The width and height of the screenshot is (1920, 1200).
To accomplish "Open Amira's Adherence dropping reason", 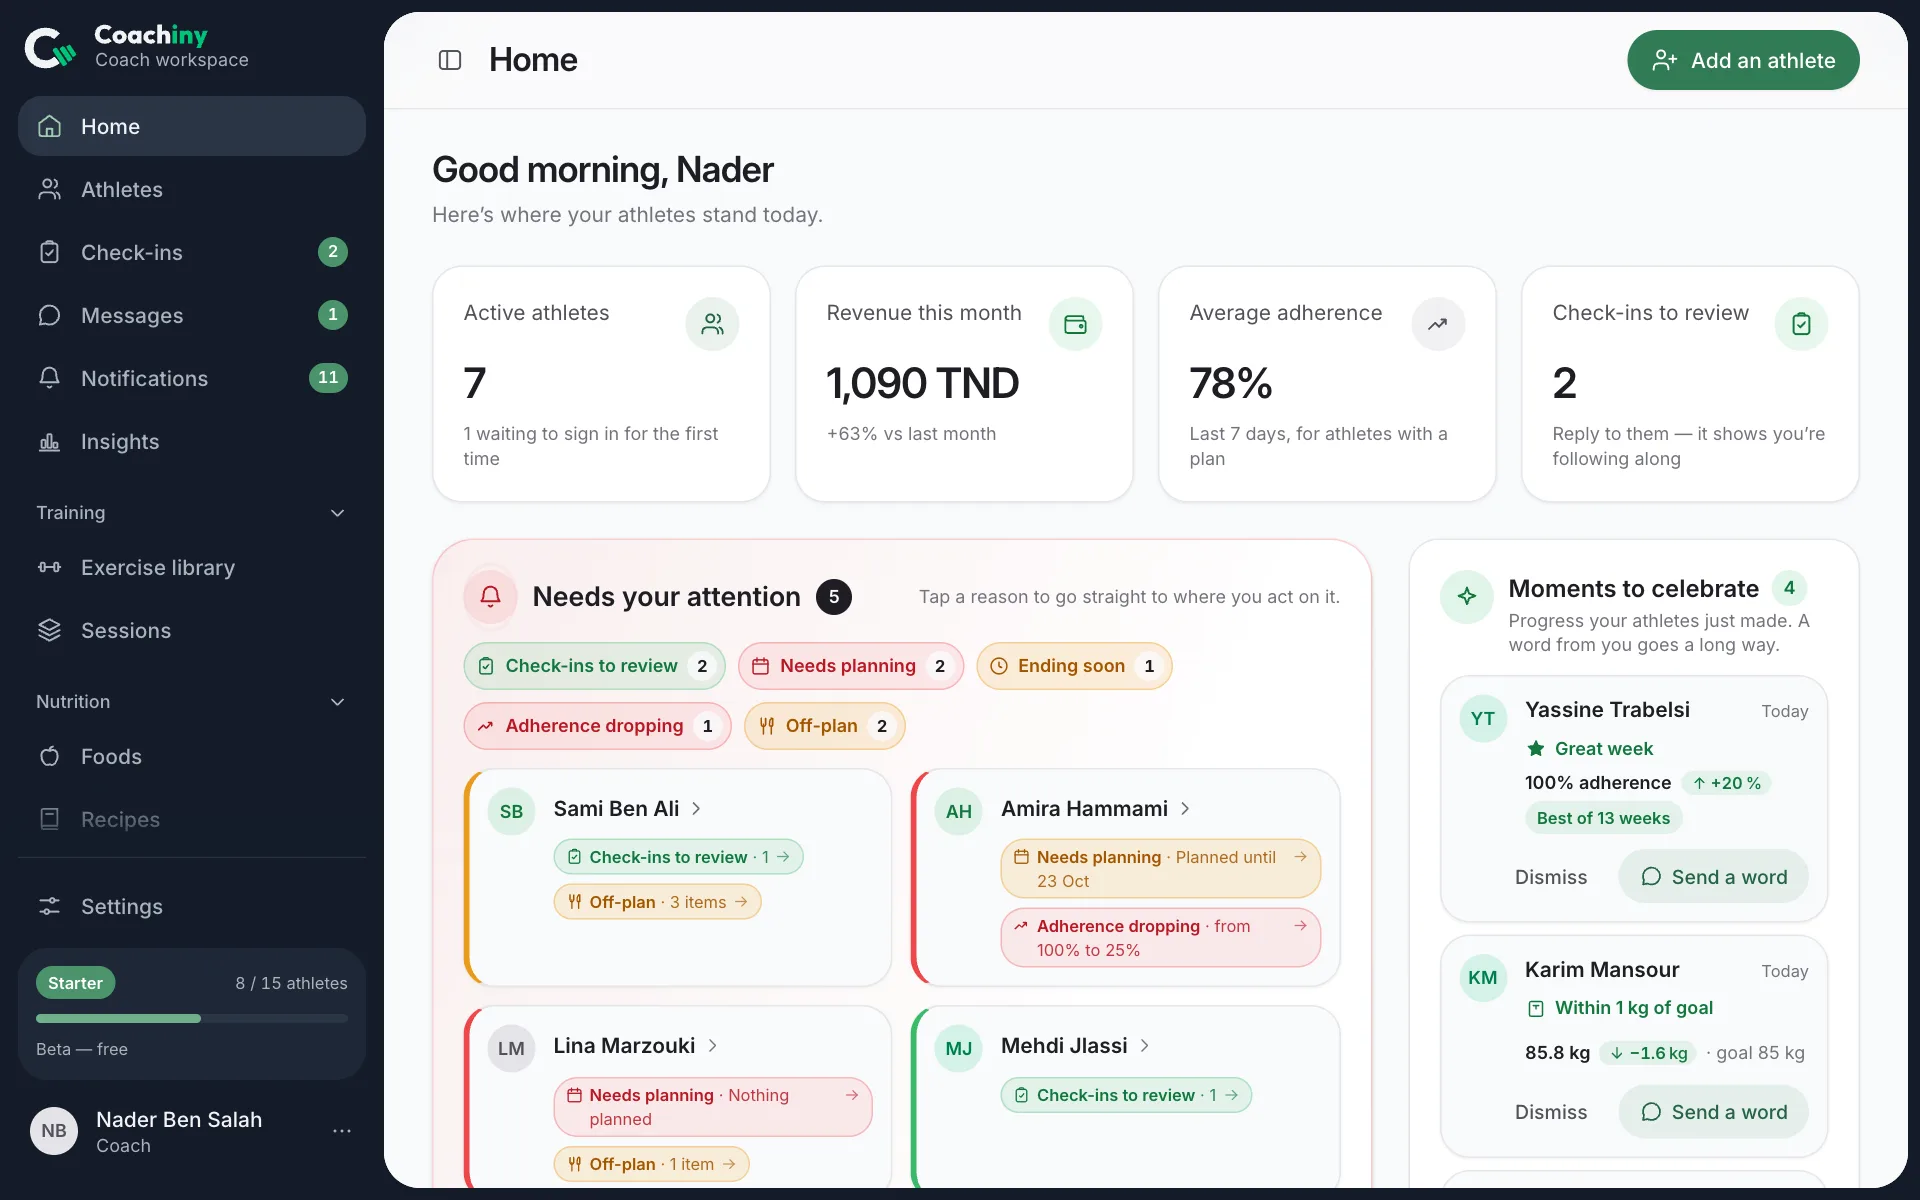I will click(x=1160, y=938).
